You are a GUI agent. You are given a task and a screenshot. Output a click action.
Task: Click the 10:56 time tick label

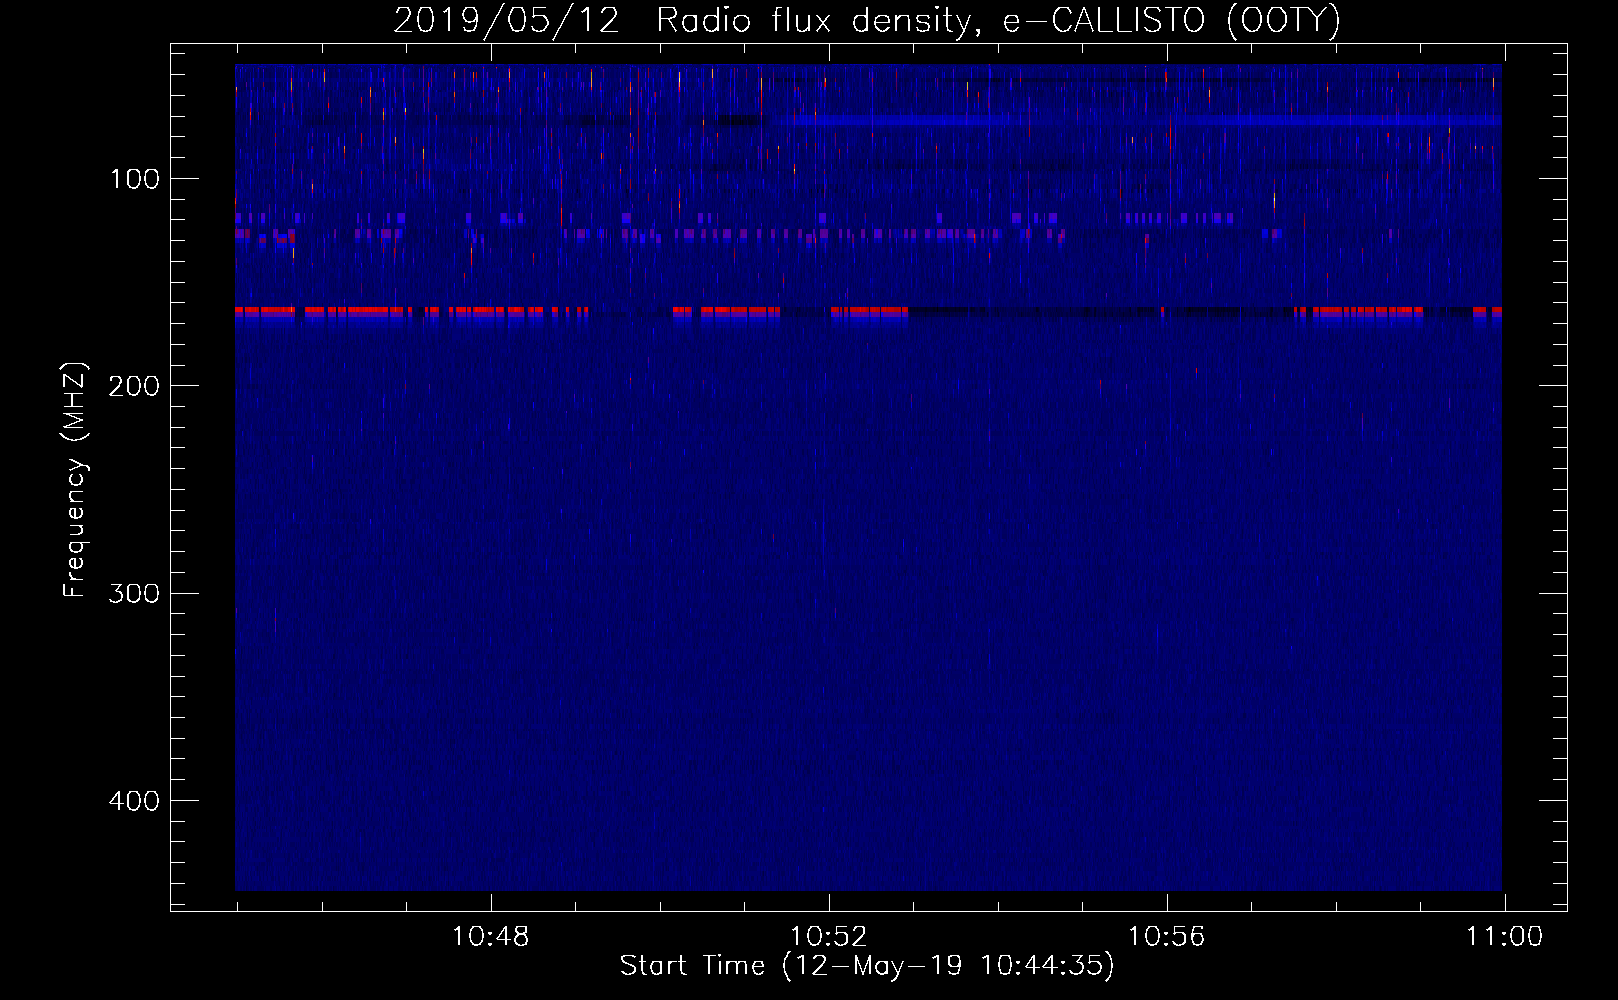(1166, 937)
